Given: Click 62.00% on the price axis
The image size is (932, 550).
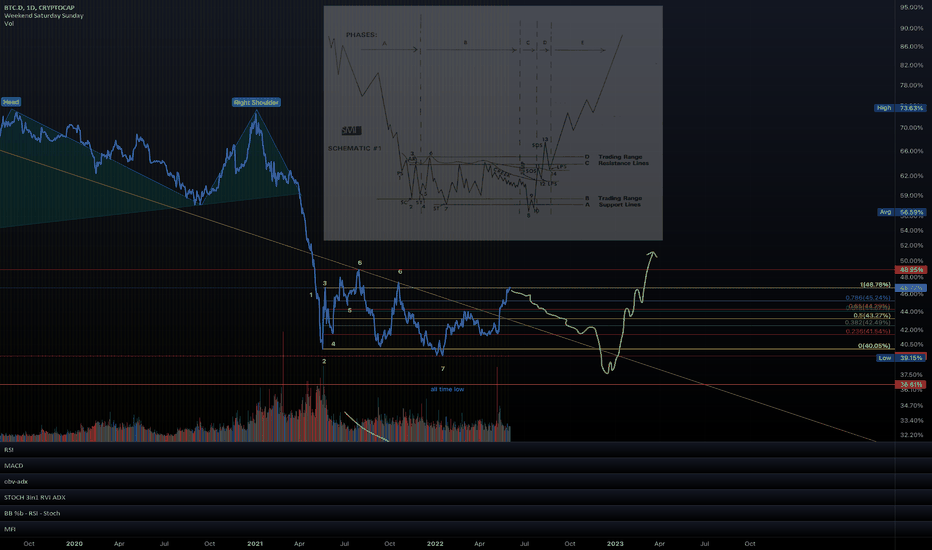Looking at the screenshot, I should 911,175.
